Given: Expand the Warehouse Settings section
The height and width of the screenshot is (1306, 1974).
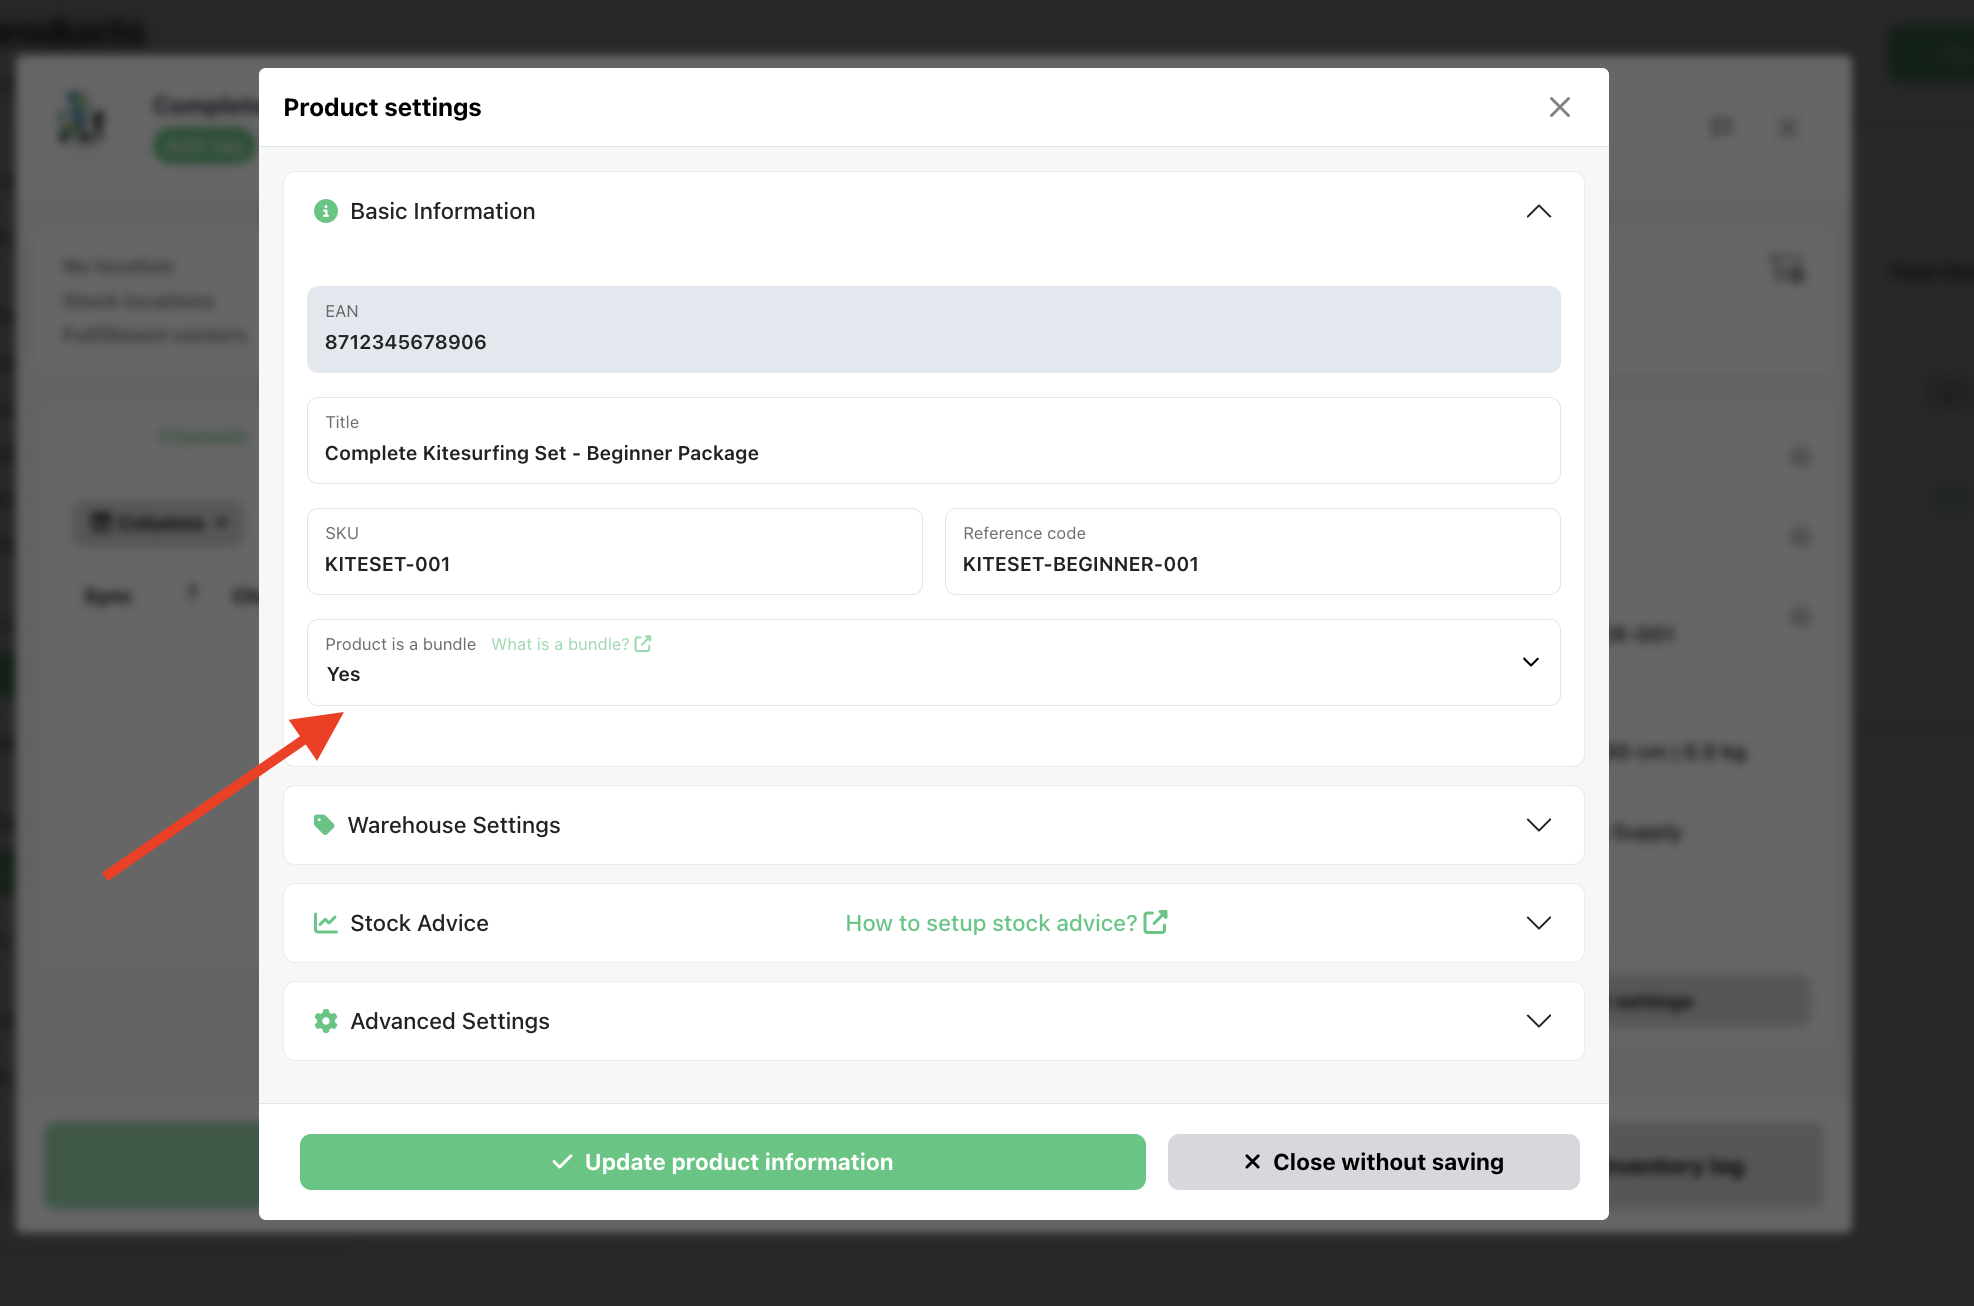Looking at the screenshot, I should (x=1538, y=825).
